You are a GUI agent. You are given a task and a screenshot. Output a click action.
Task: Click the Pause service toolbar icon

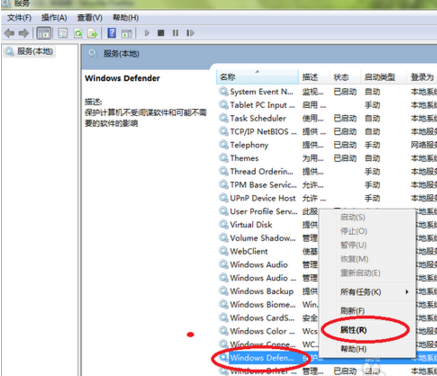175,33
